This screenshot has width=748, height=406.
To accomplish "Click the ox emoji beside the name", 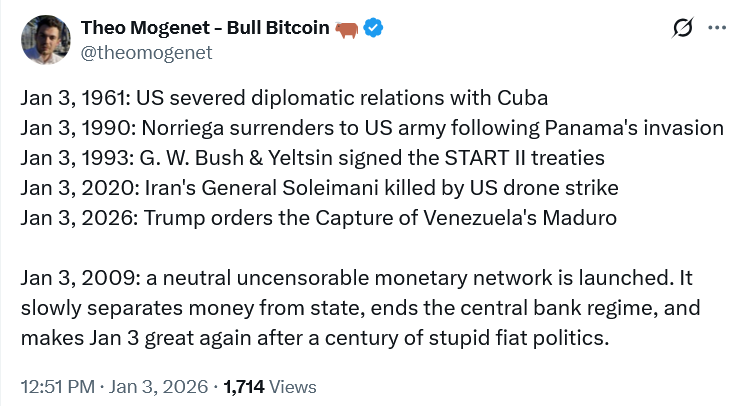I will (347, 29).
